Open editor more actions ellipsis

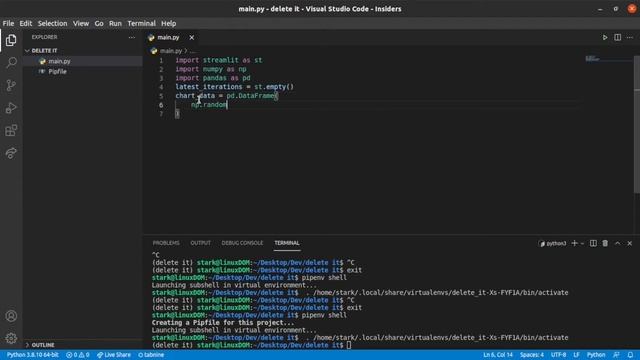coord(630,38)
